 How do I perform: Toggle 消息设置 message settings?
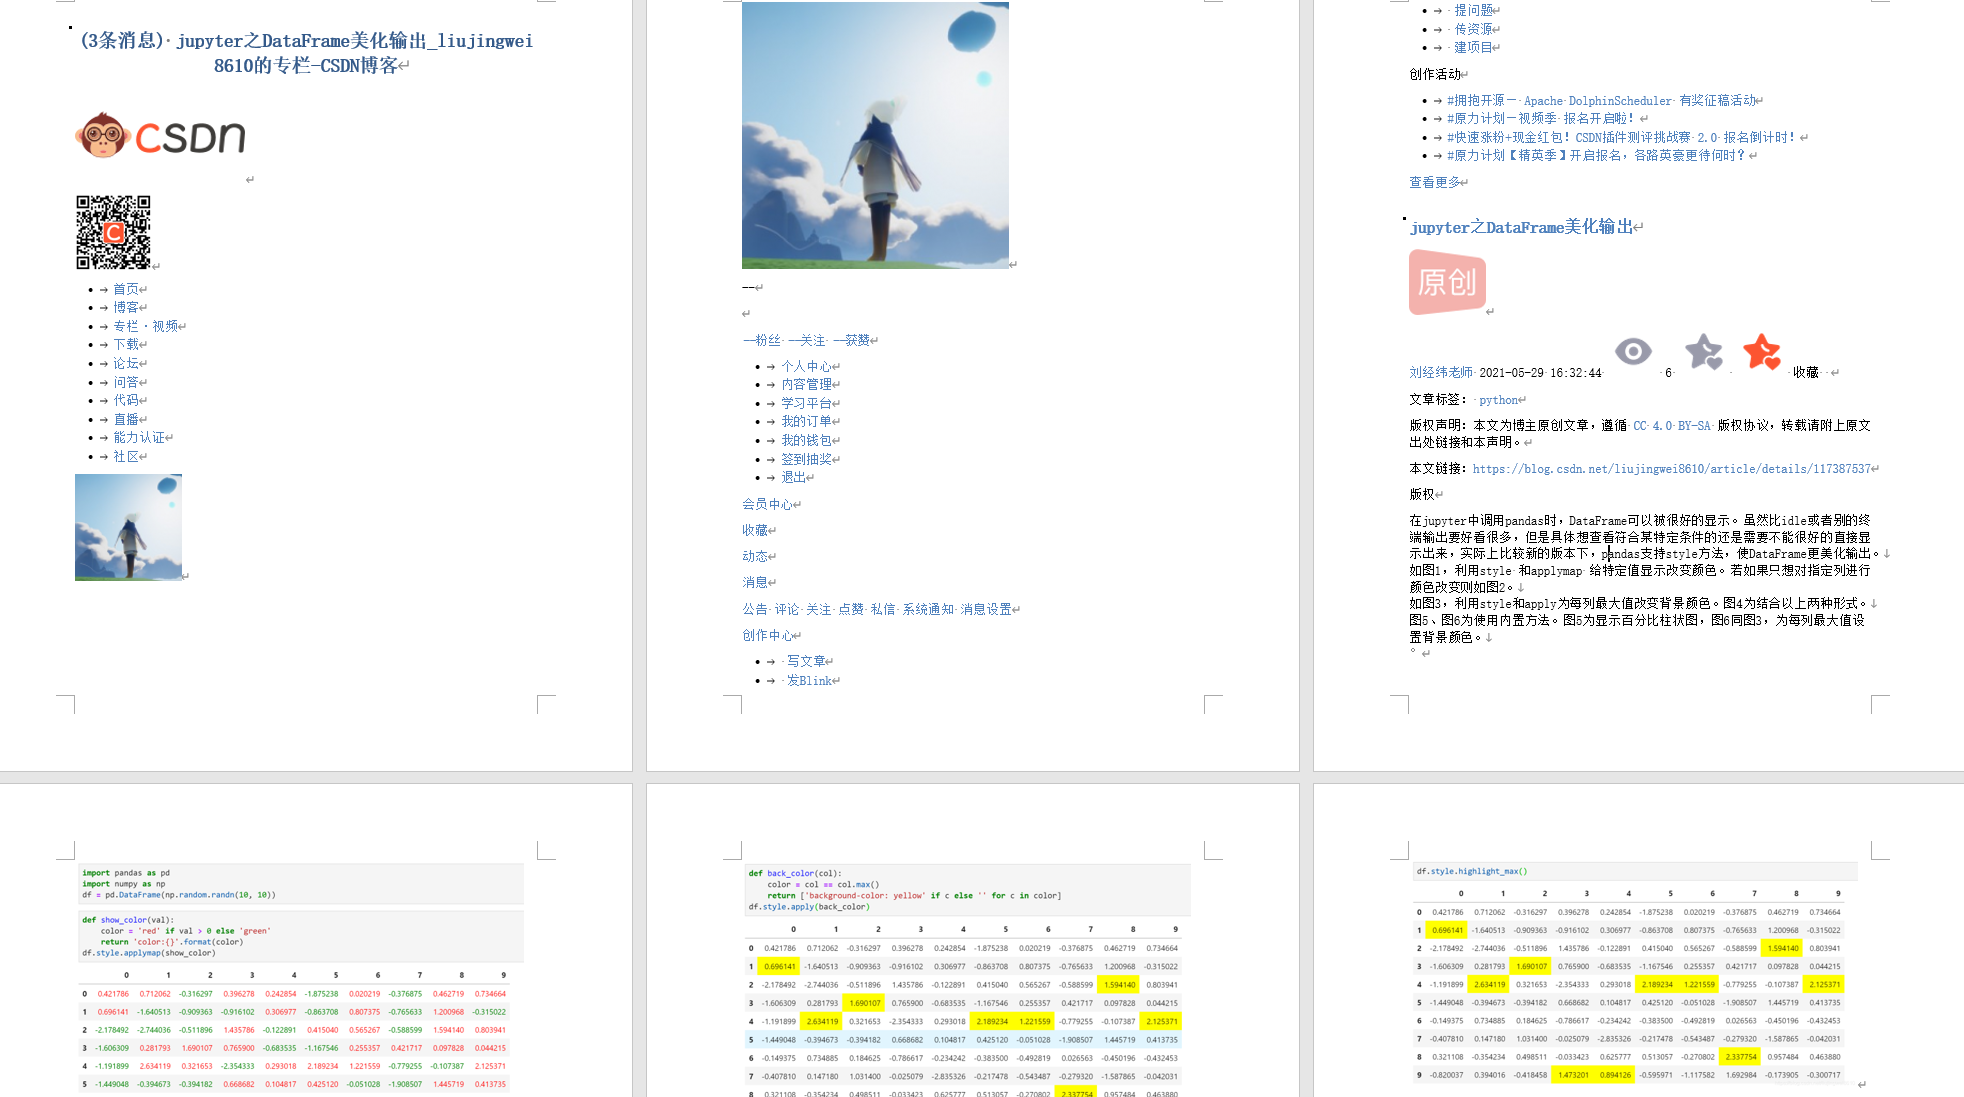tap(987, 607)
